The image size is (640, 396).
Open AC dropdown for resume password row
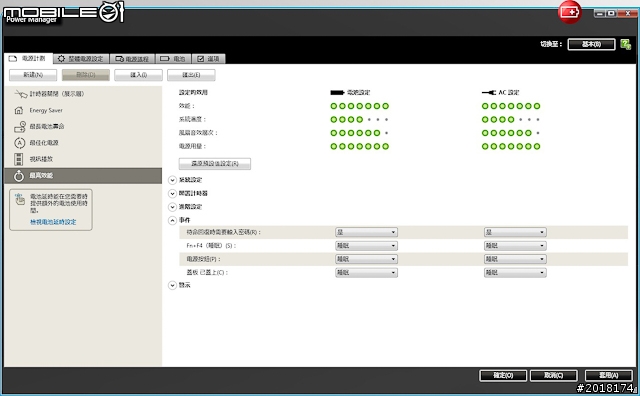pos(515,232)
